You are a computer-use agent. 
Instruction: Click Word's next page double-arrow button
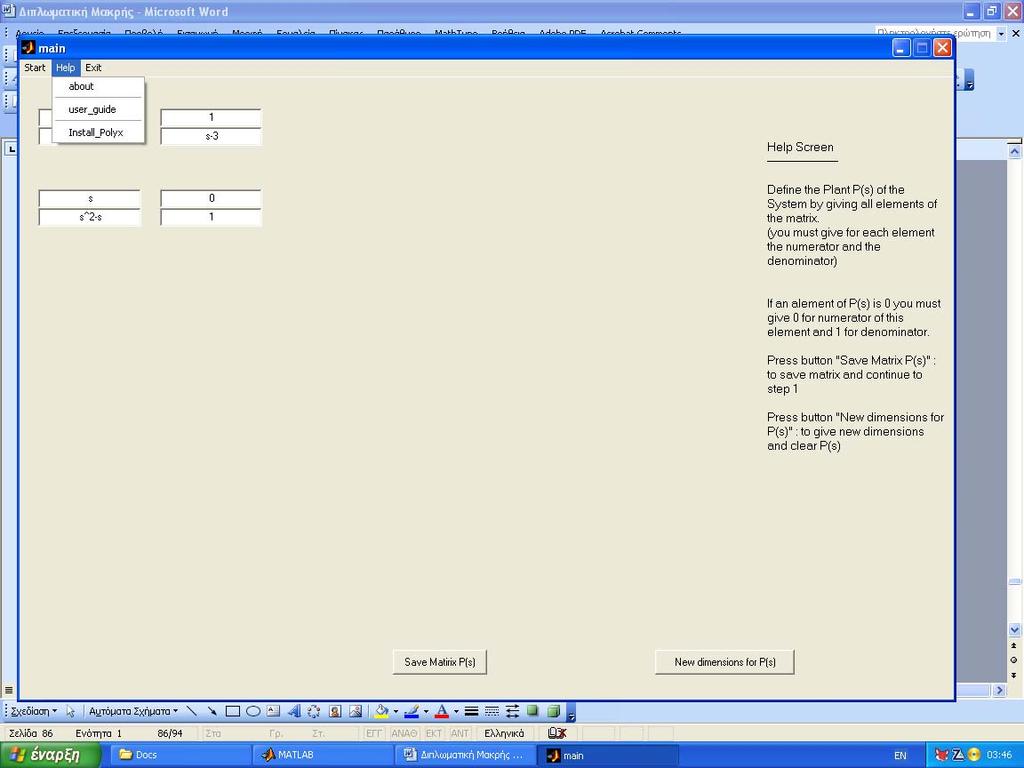click(1014, 675)
